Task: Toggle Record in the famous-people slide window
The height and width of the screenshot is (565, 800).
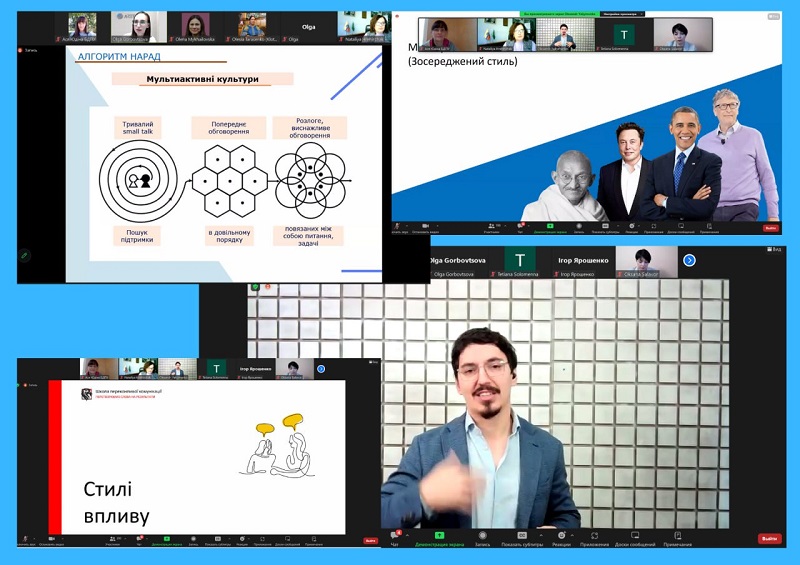Action: pos(579,228)
